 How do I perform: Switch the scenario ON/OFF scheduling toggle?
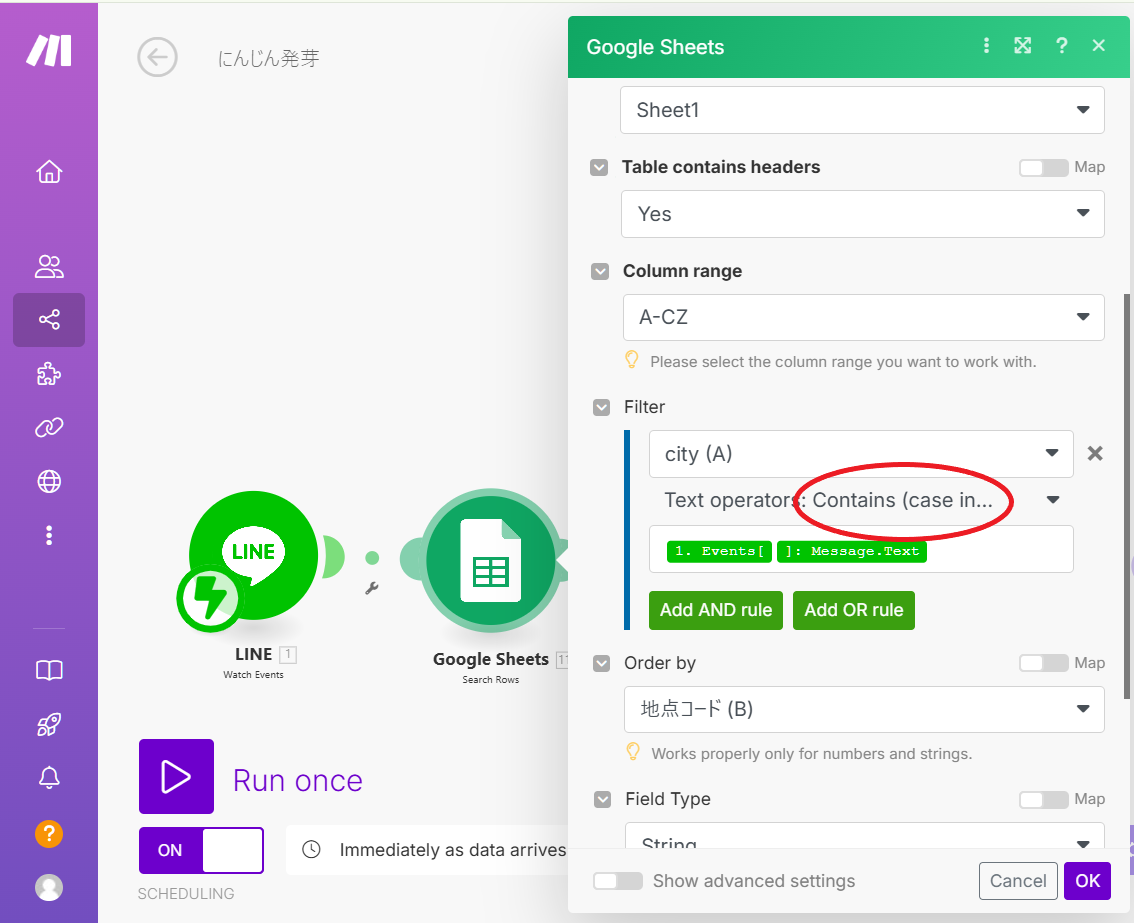201,851
